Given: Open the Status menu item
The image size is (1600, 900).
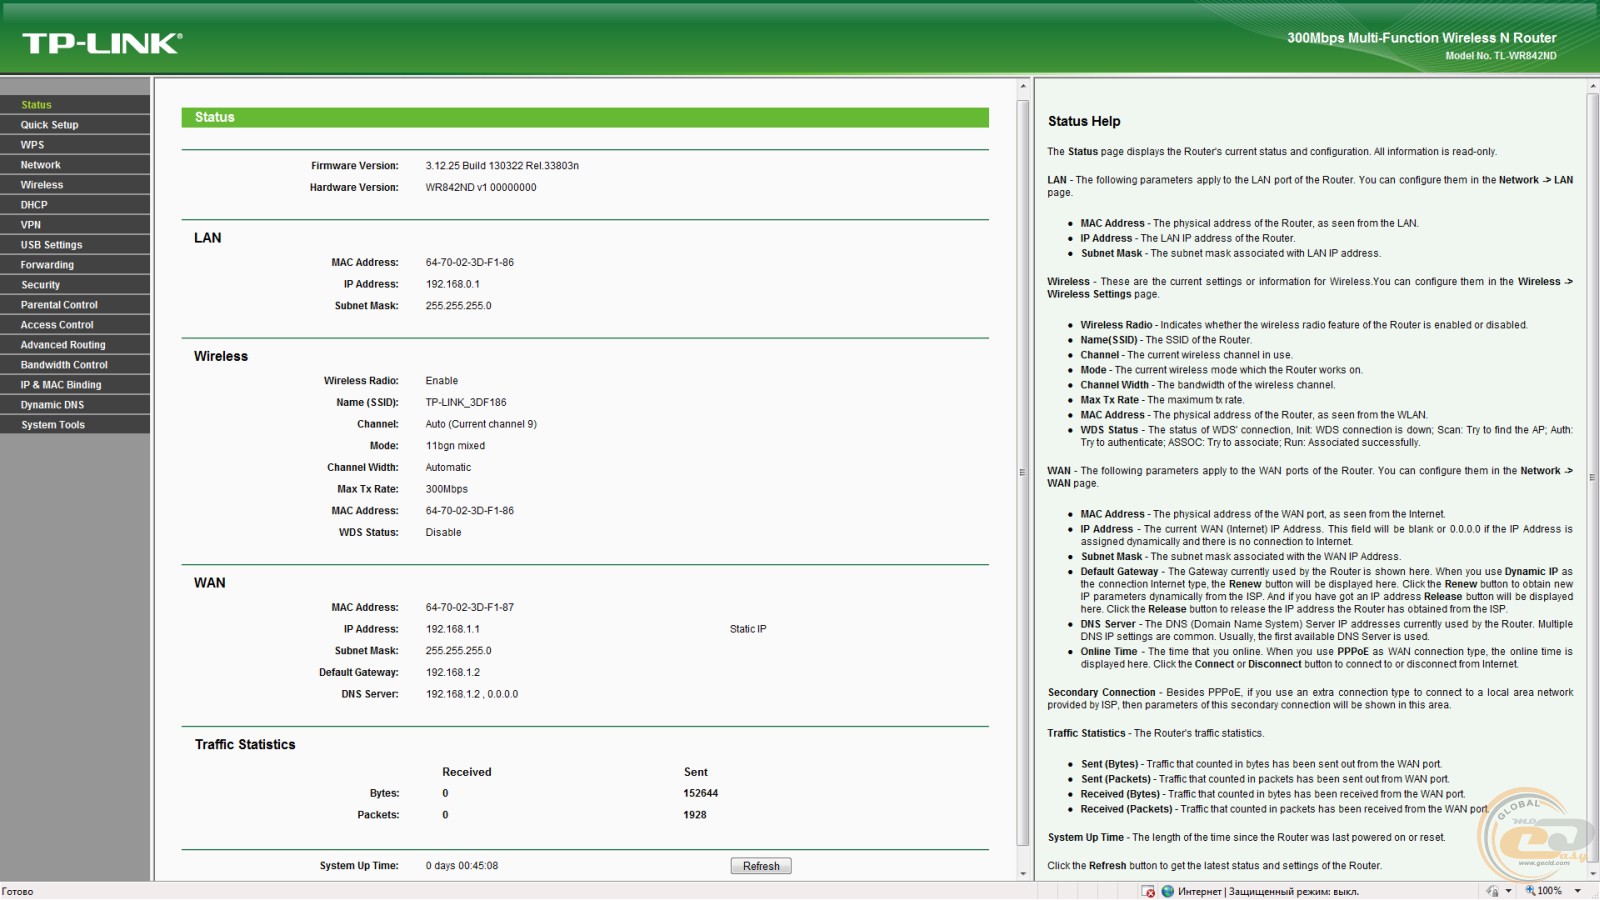Looking at the screenshot, I should 75,105.
